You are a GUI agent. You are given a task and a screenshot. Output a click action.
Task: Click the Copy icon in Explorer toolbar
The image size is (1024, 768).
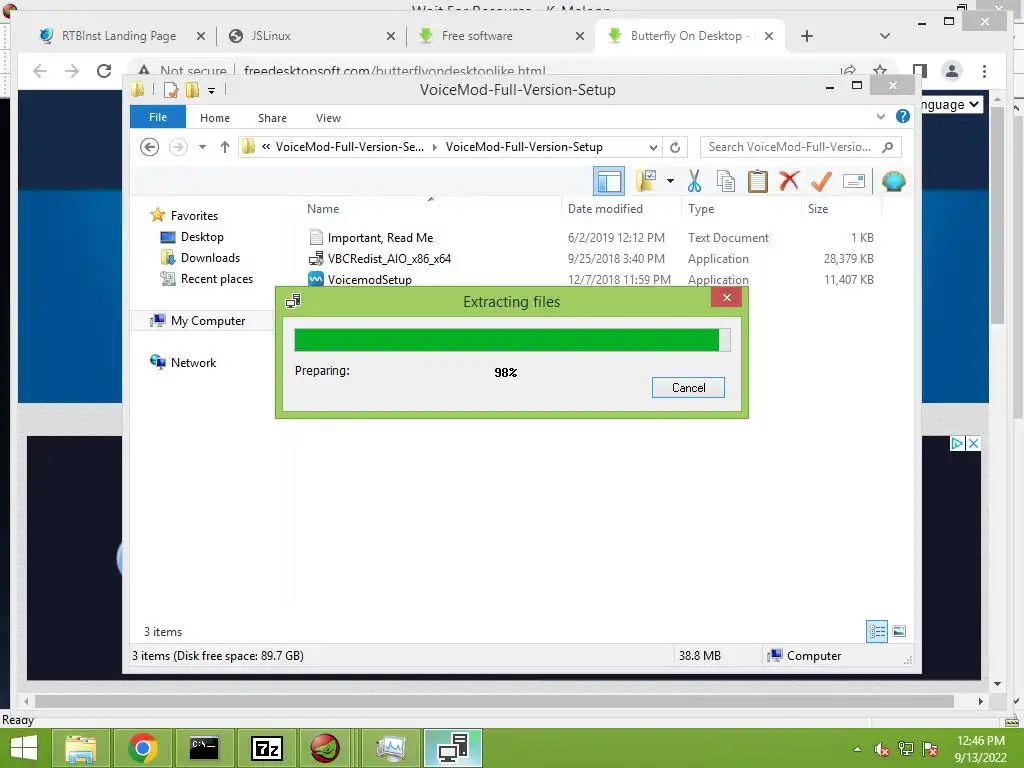coord(726,181)
